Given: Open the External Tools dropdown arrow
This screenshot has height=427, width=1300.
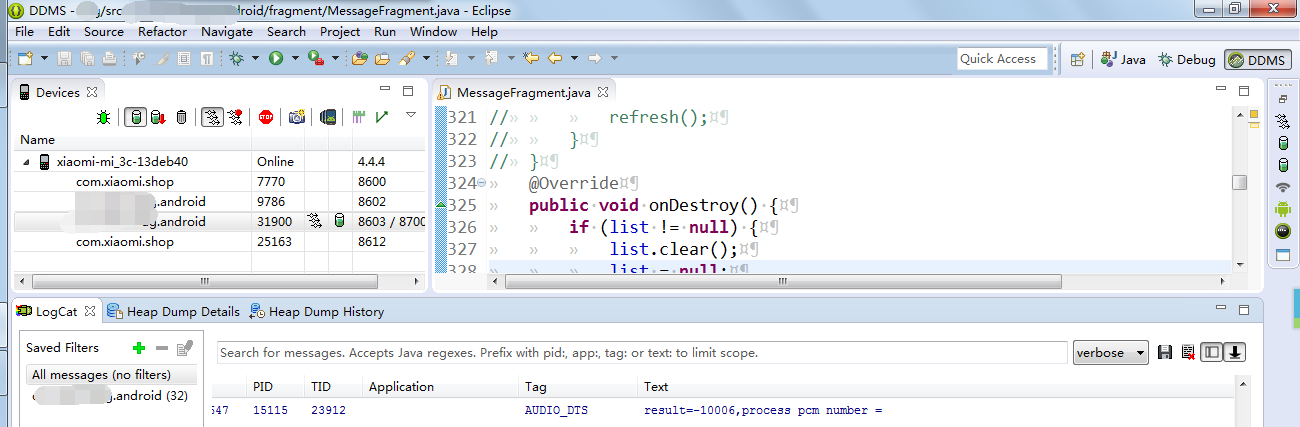Looking at the screenshot, I should pos(334,59).
